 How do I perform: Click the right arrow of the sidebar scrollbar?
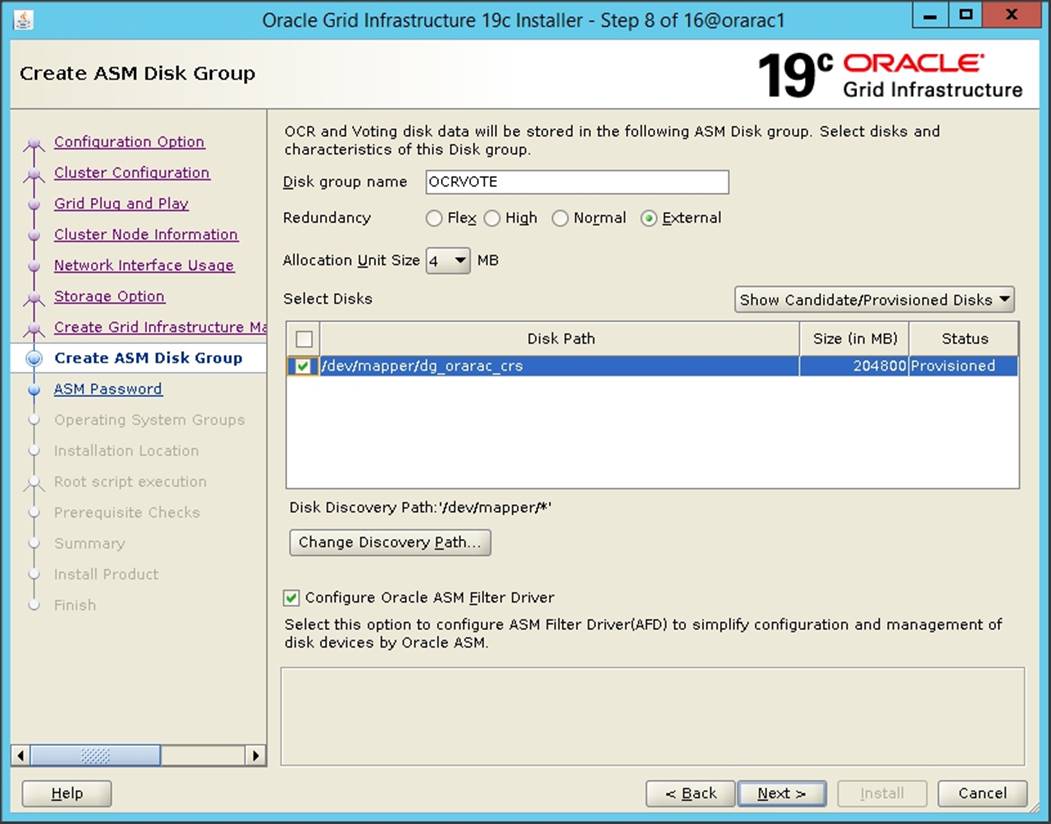pos(255,756)
